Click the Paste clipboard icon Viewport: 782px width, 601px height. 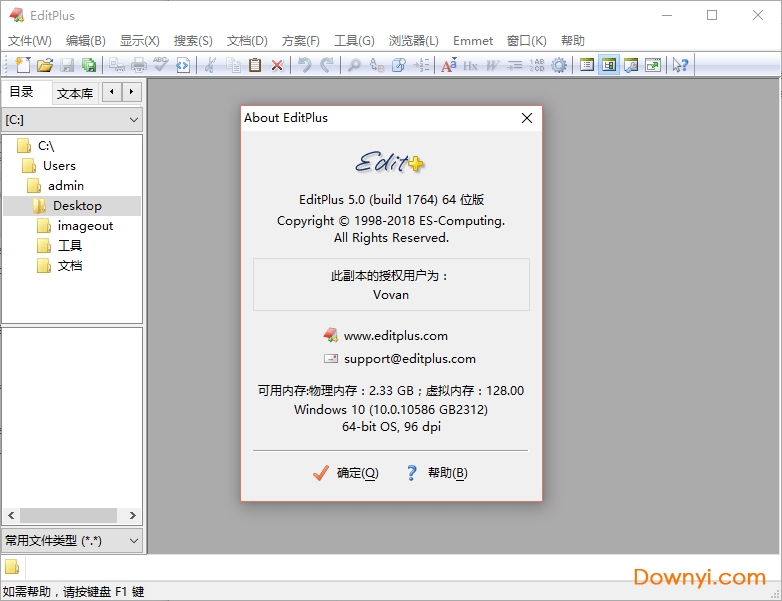255,65
